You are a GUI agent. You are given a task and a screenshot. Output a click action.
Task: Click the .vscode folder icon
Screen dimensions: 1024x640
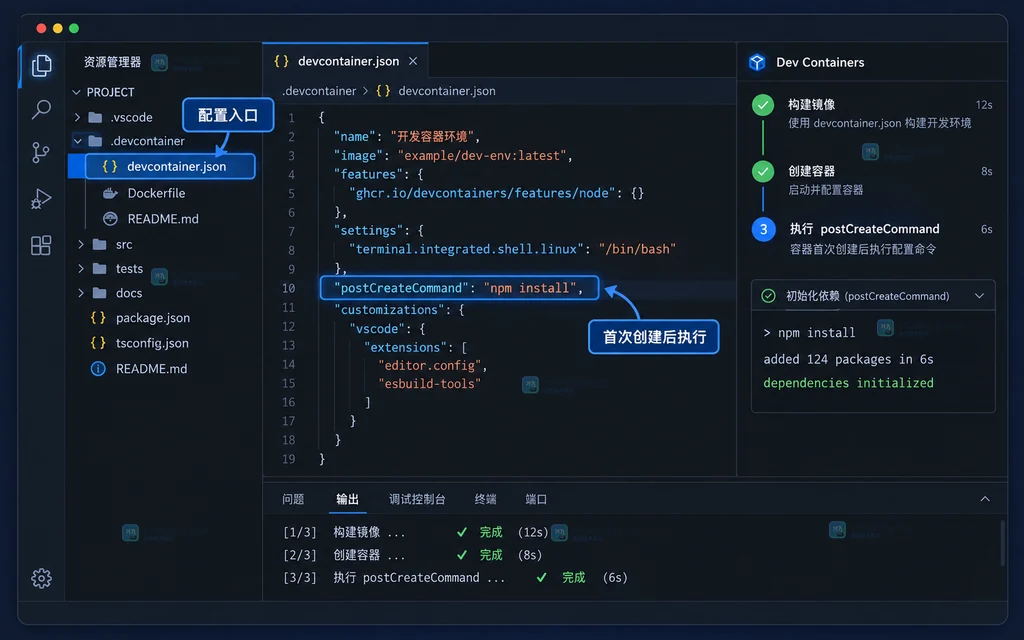coord(95,118)
